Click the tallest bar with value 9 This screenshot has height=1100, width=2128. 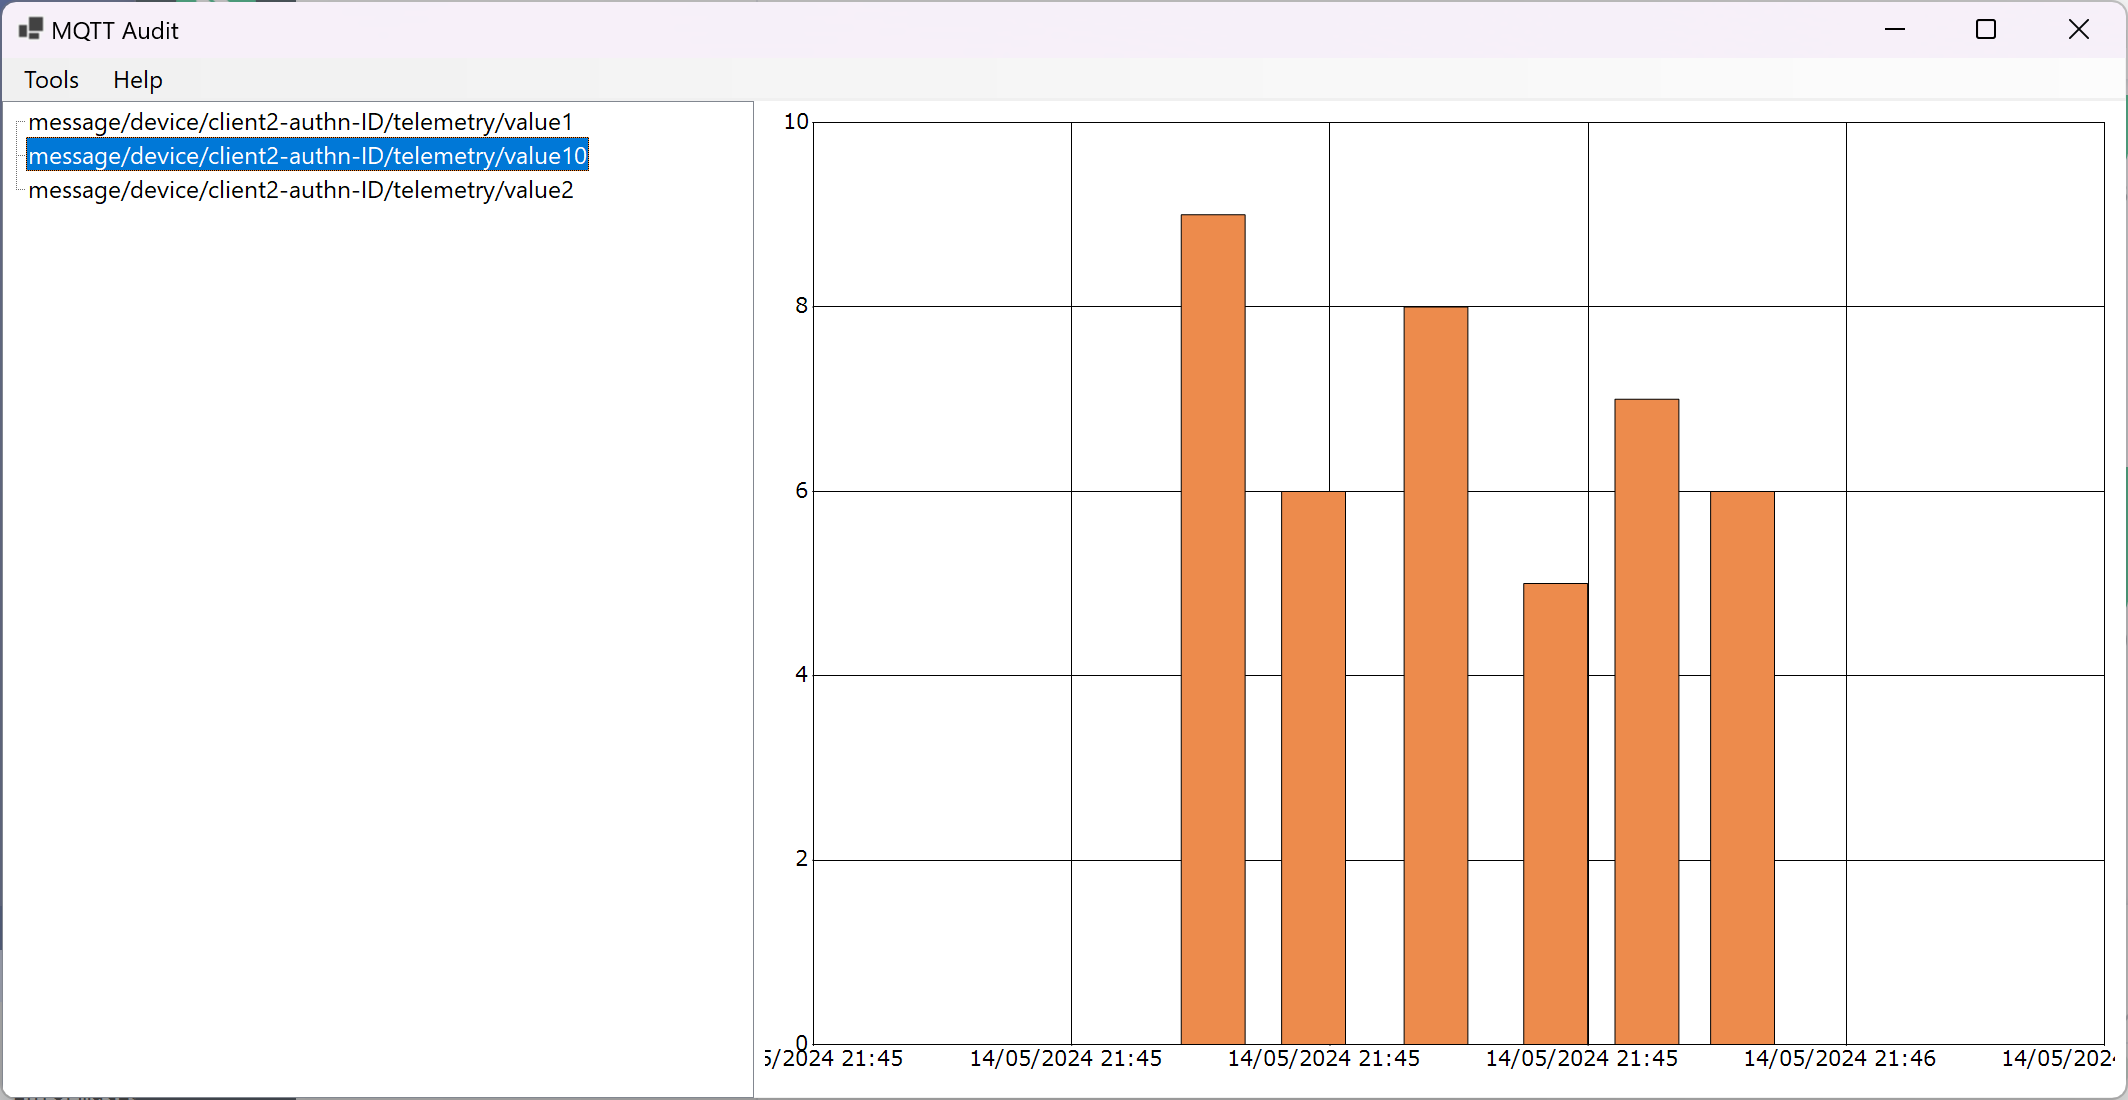1212,630
